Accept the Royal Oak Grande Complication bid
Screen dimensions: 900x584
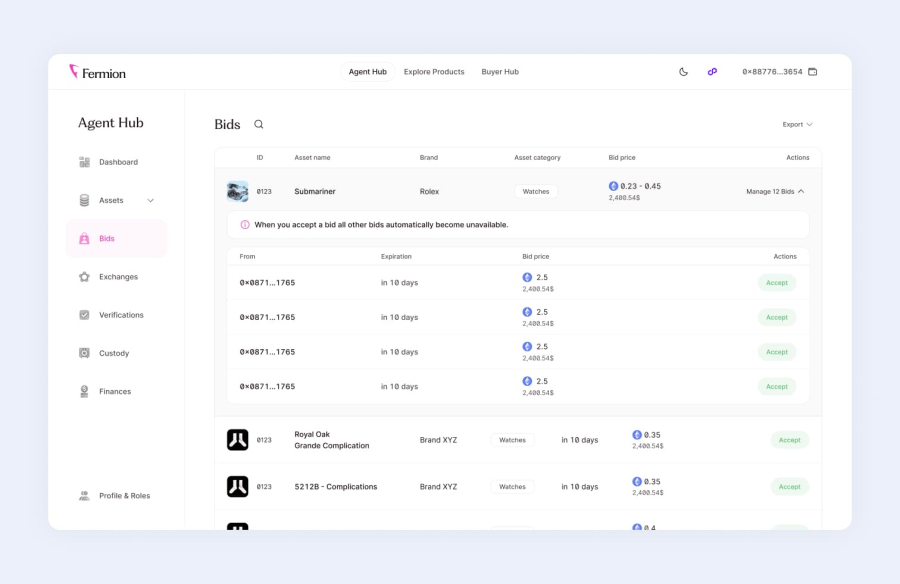click(x=789, y=440)
